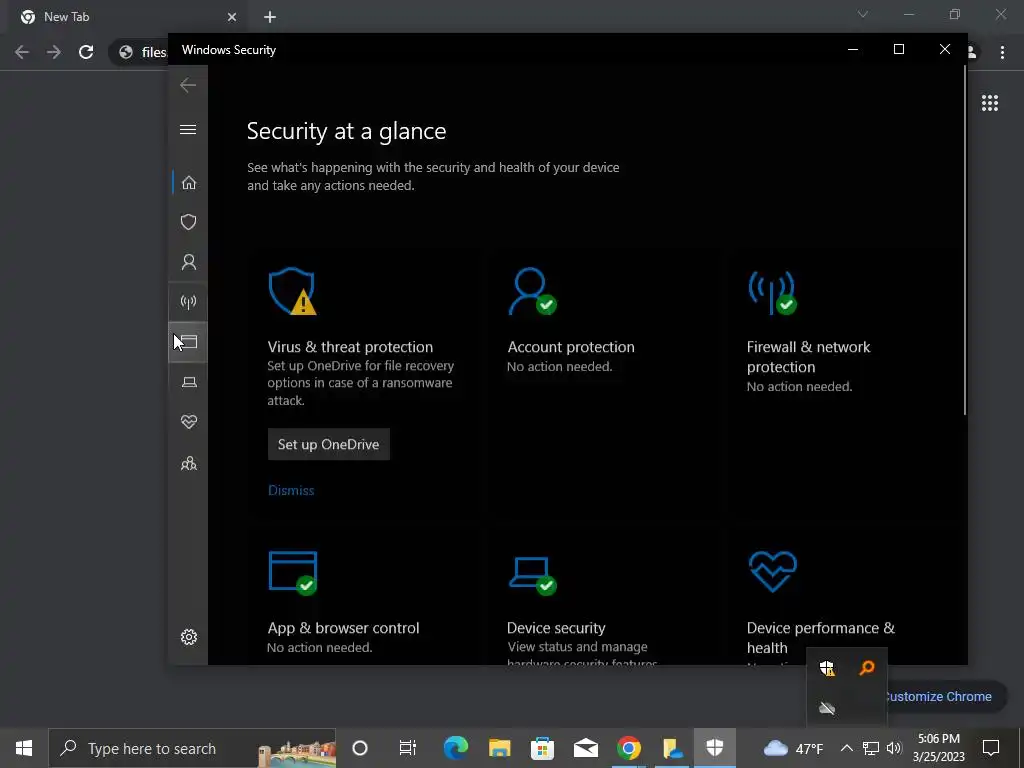
Task: Launch Microsoft Edge from taskbar
Action: [x=456, y=748]
